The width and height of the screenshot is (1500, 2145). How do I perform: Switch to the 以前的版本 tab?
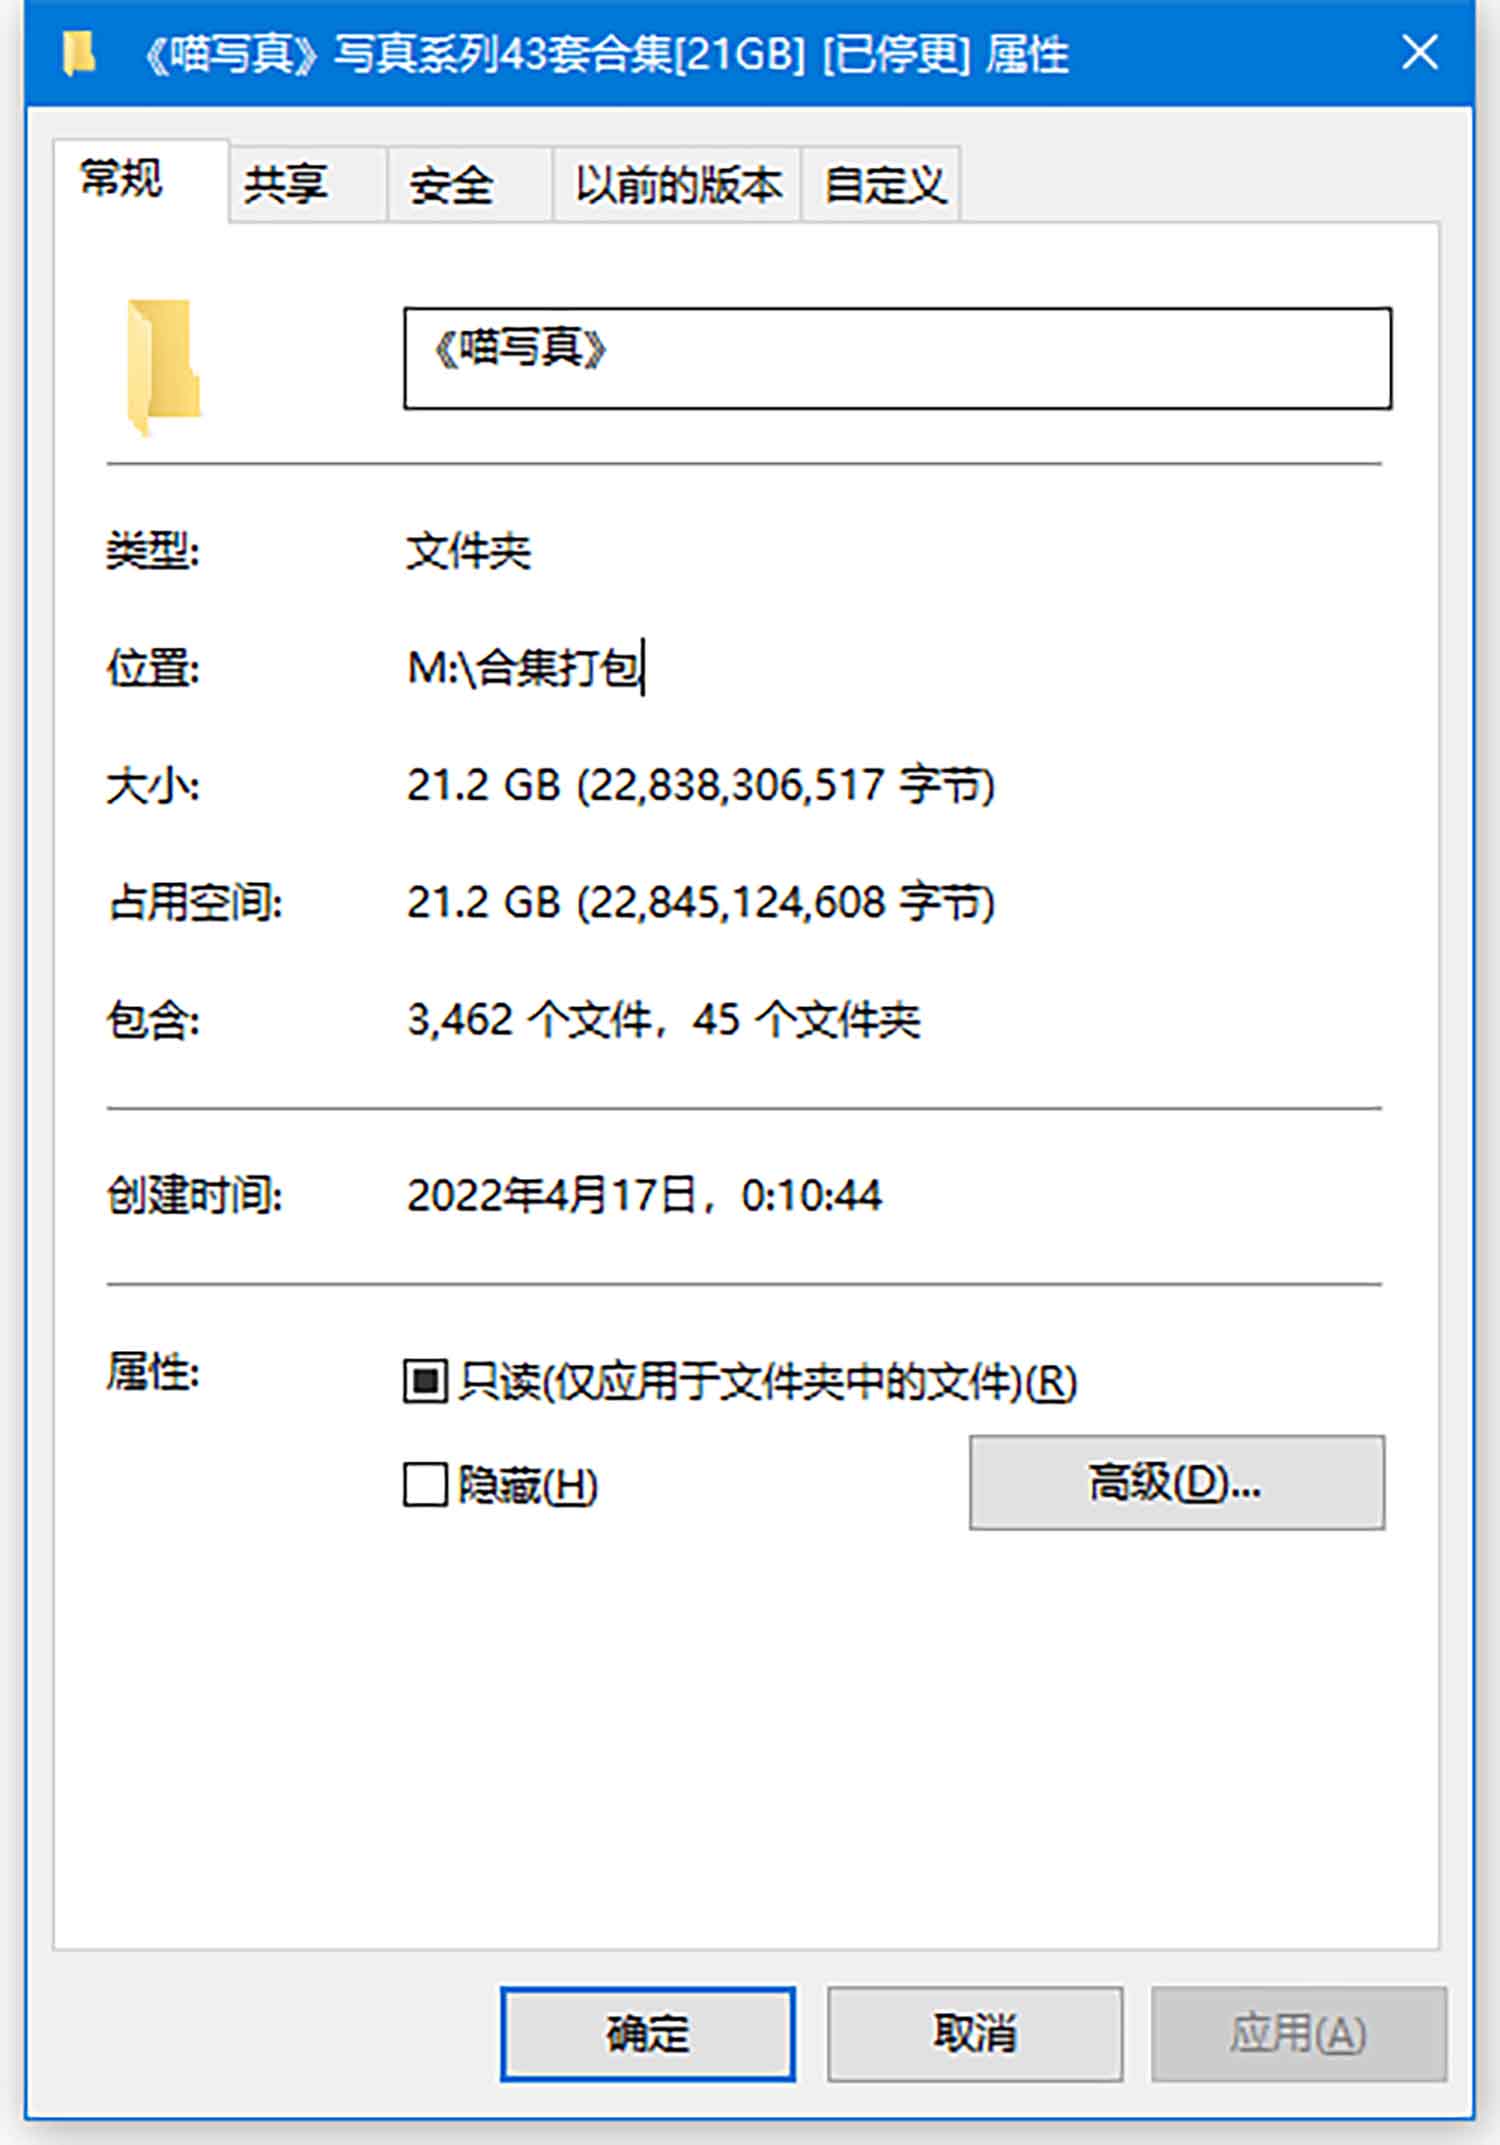pyautogui.click(x=677, y=184)
